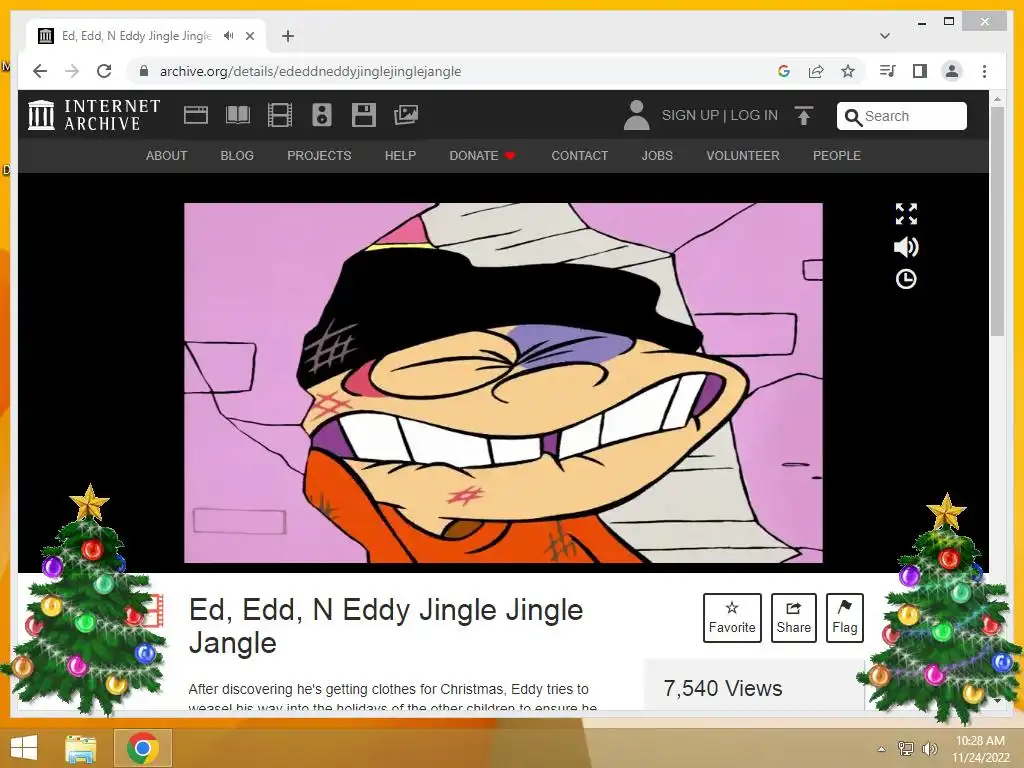Click the Google icon in the address bar
1024x768 pixels.
[784, 71]
